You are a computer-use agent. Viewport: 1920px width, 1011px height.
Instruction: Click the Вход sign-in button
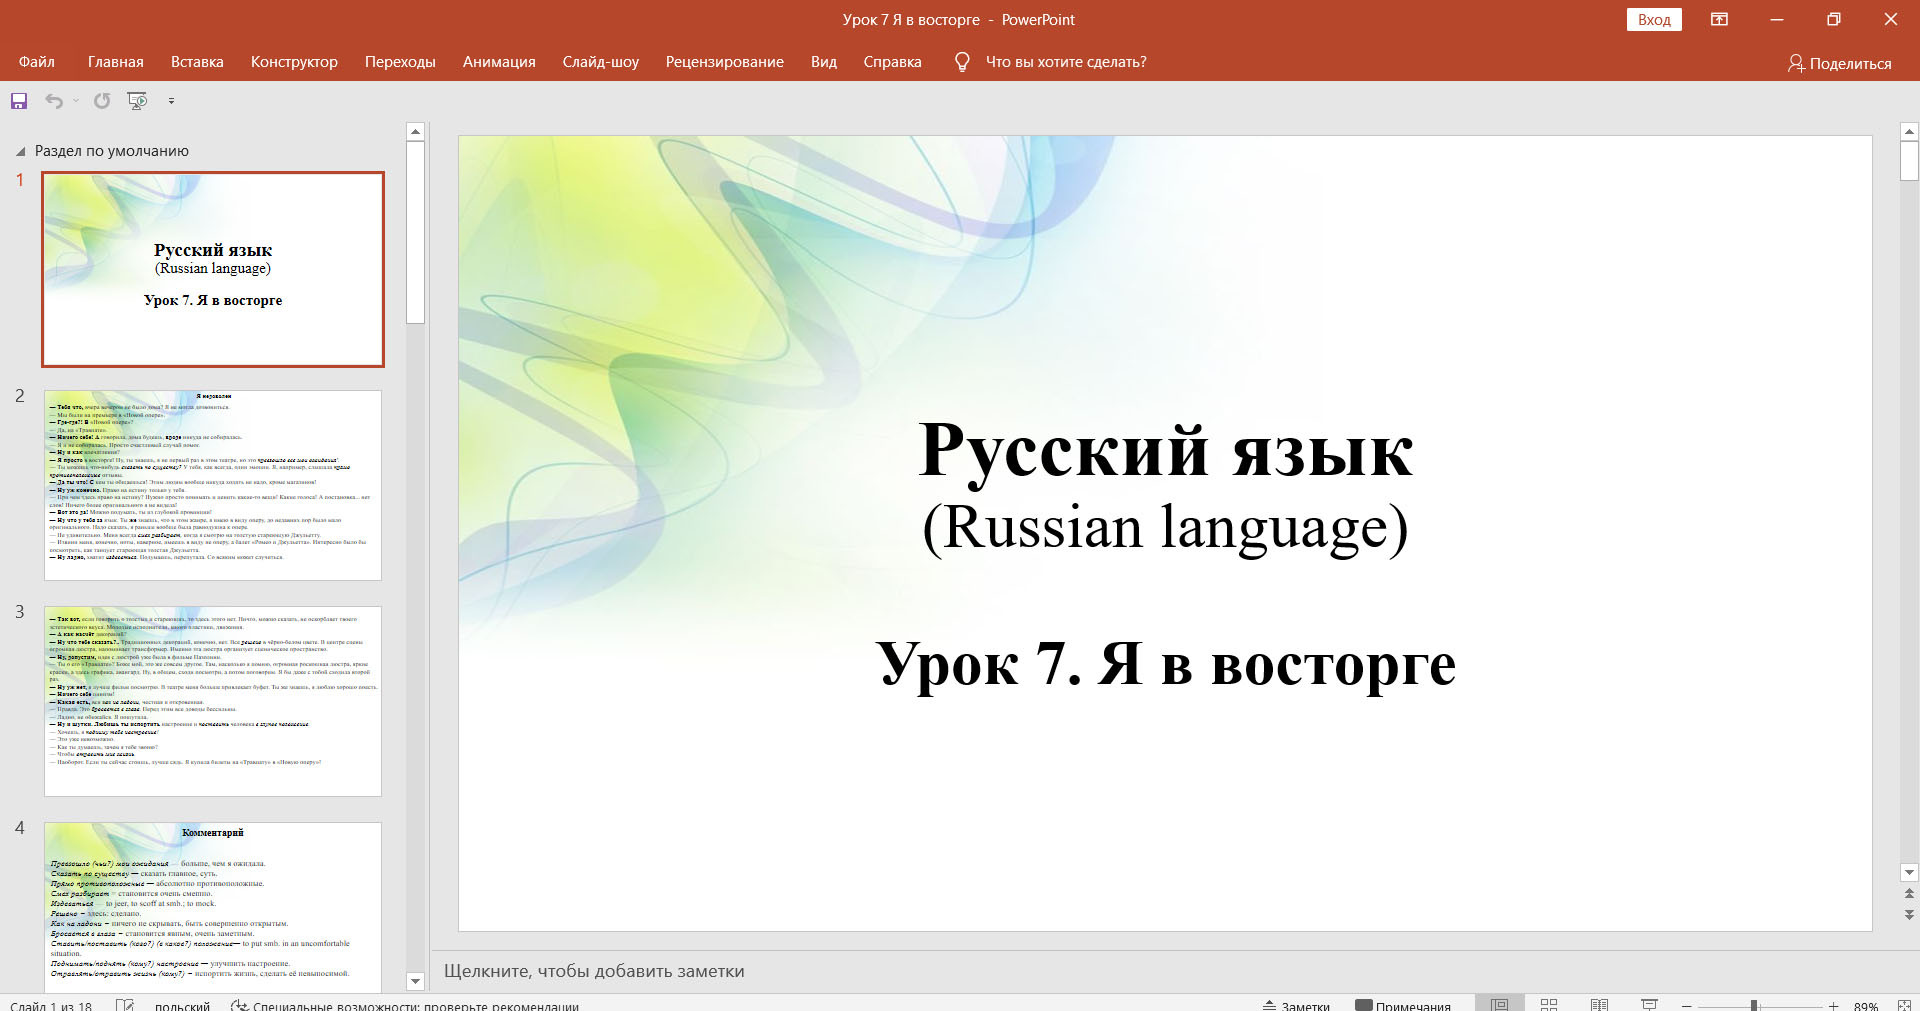pyautogui.click(x=1653, y=20)
